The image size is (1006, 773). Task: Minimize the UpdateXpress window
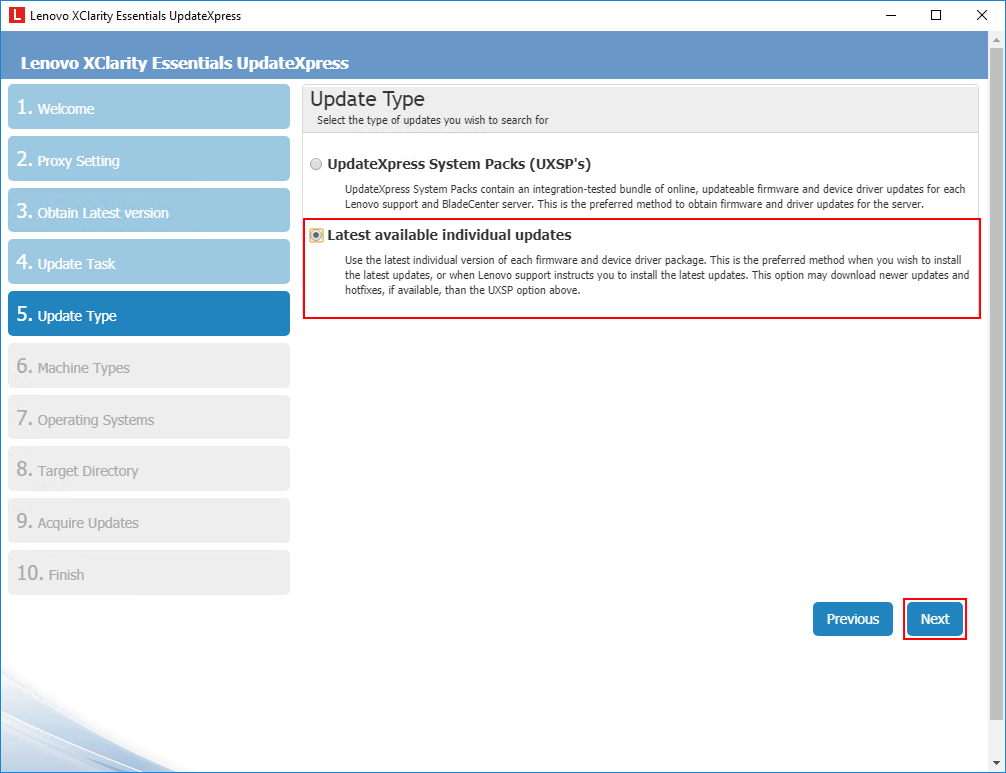(891, 15)
